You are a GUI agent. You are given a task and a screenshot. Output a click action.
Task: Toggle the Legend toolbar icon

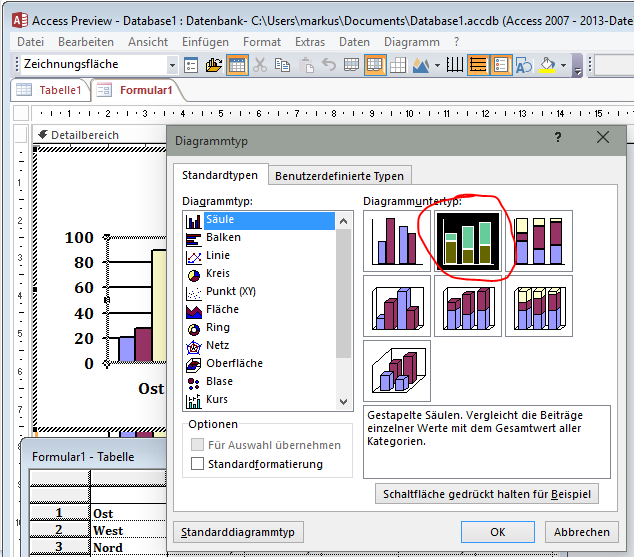coord(501,65)
